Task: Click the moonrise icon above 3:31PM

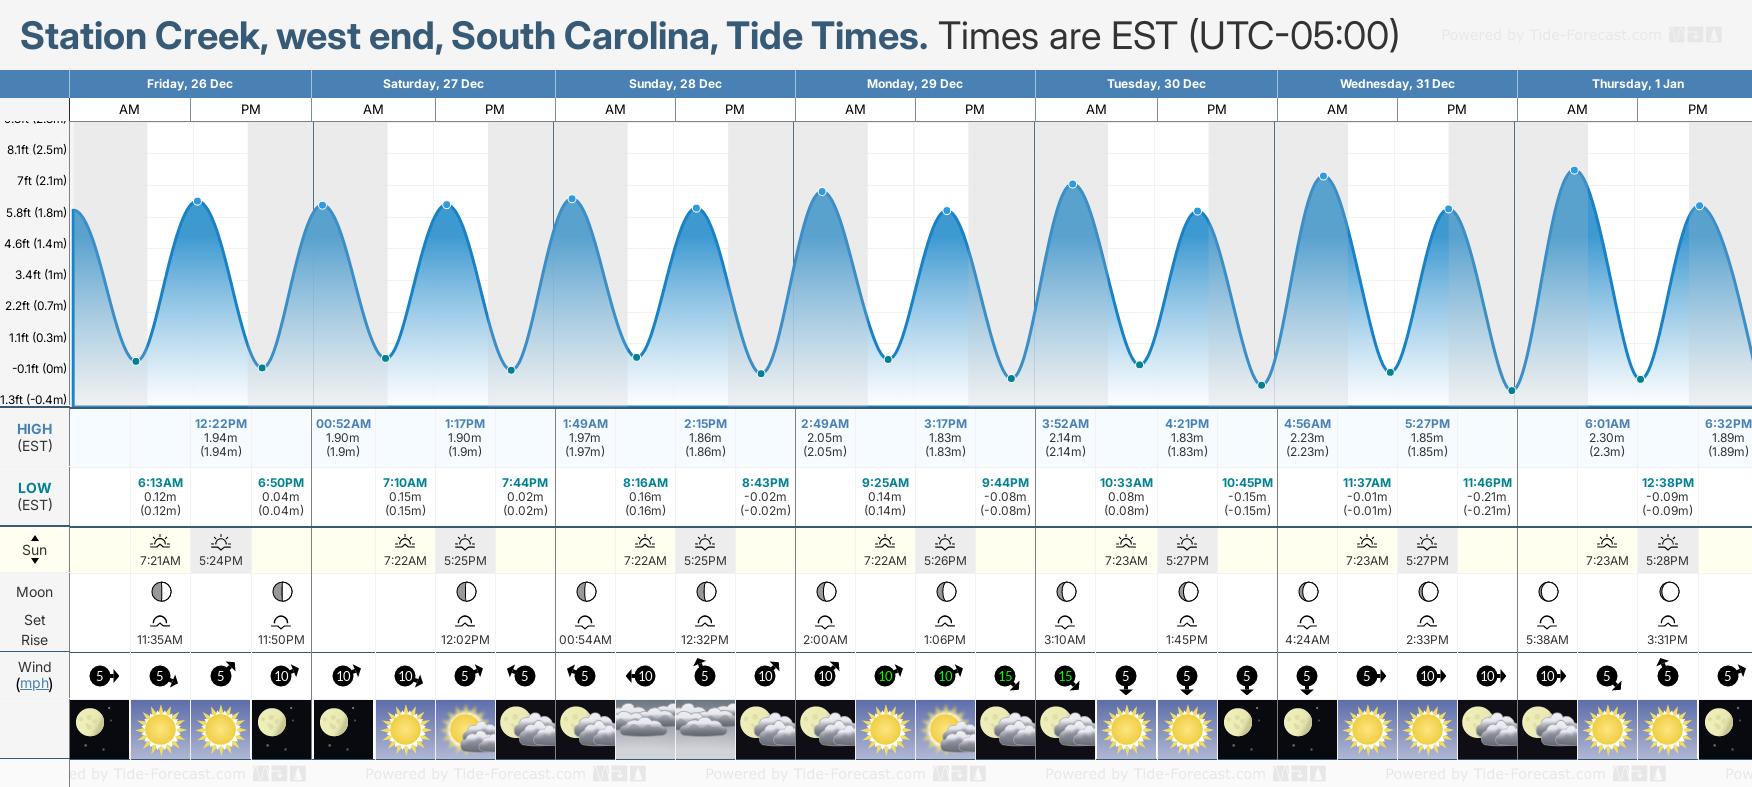Action: tap(1668, 621)
